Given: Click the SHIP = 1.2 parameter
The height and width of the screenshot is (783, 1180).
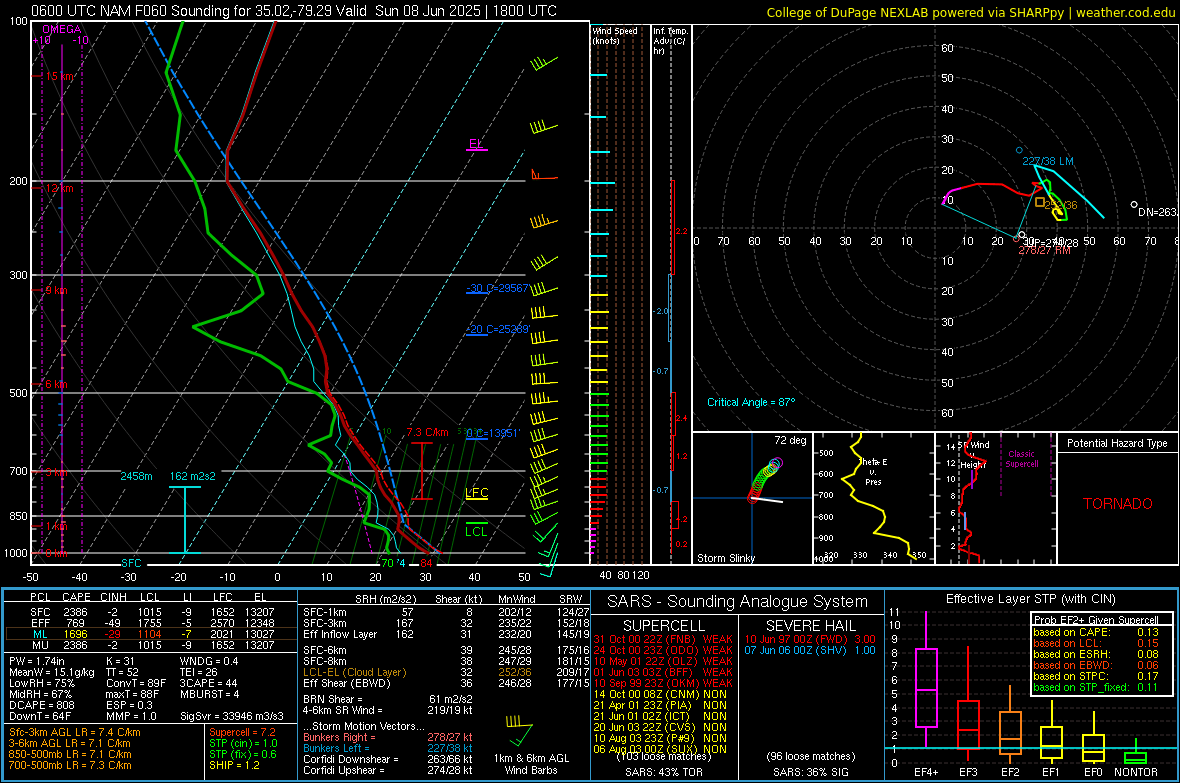Looking at the screenshot, I should [x=234, y=765].
